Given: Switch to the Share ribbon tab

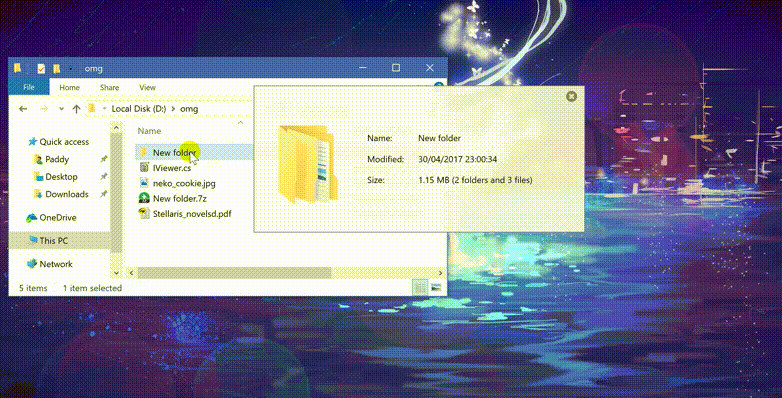Looking at the screenshot, I should click(109, 87).
